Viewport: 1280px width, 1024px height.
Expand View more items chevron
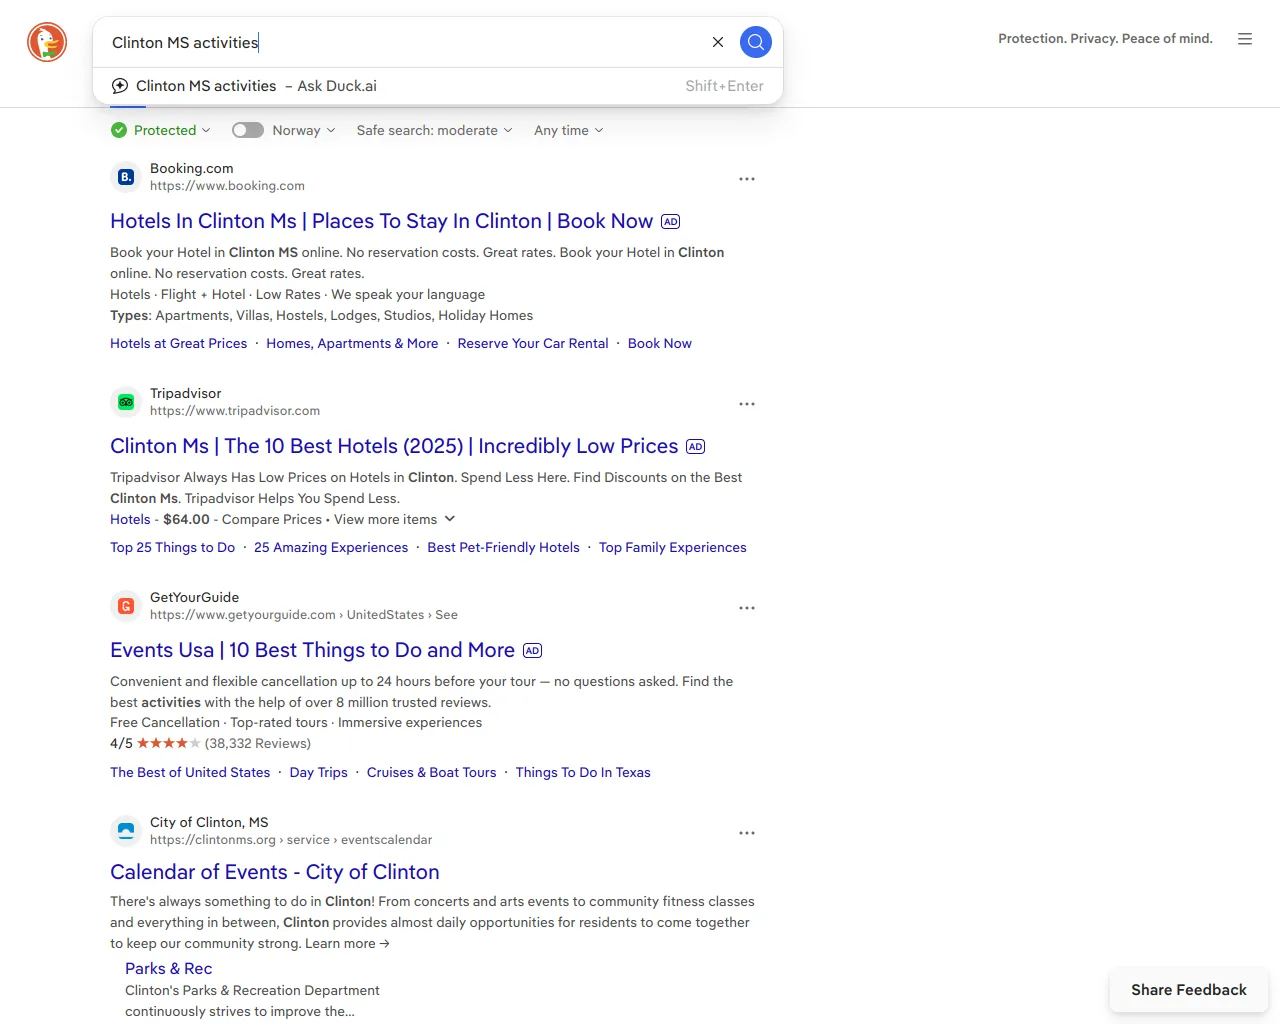[450, 519]
